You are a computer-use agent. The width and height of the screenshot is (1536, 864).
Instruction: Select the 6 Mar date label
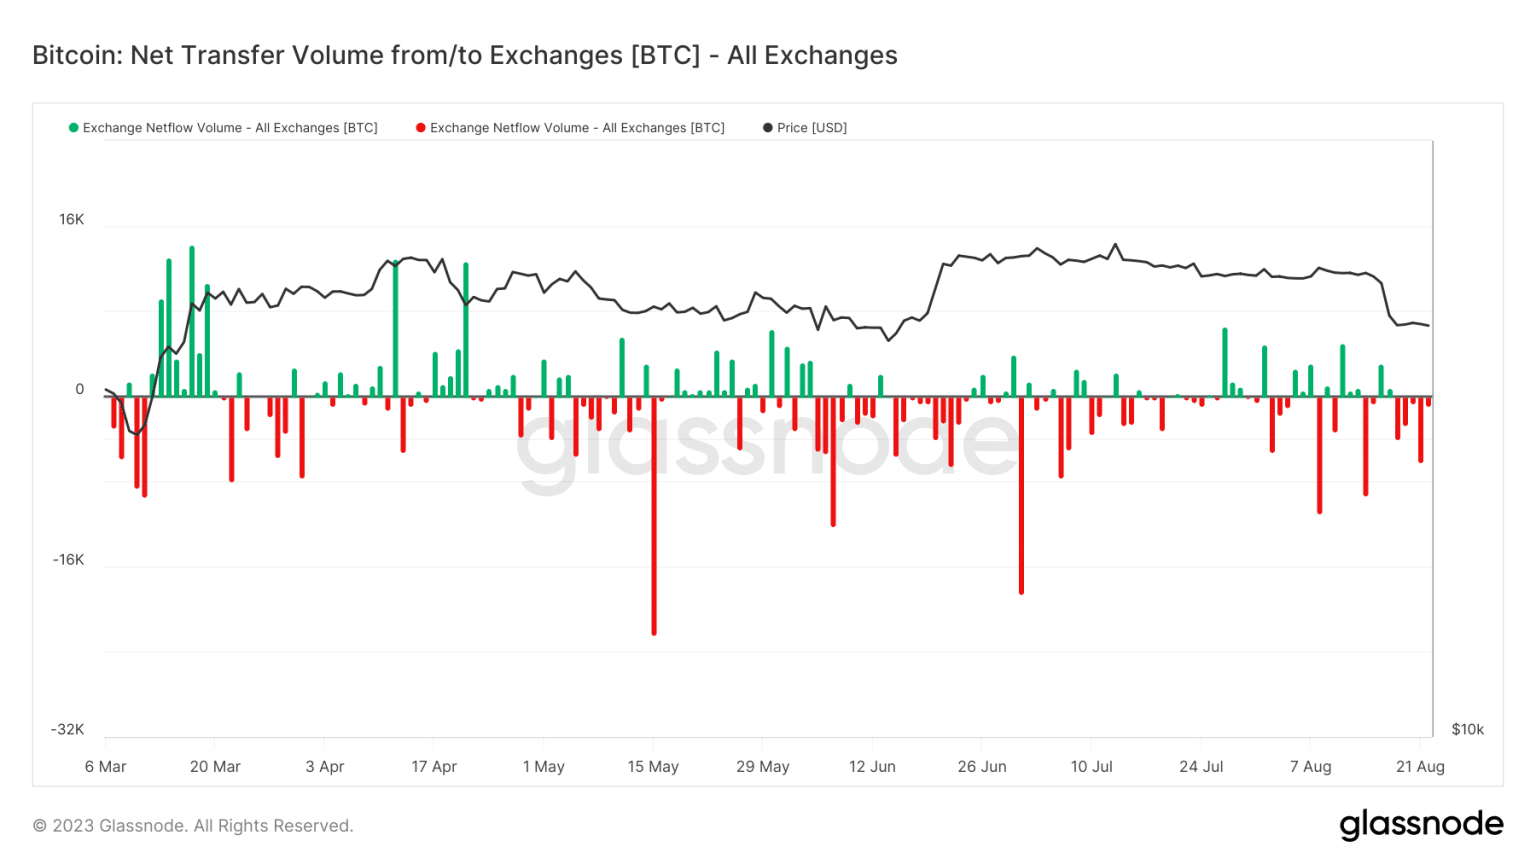[105, 767]
